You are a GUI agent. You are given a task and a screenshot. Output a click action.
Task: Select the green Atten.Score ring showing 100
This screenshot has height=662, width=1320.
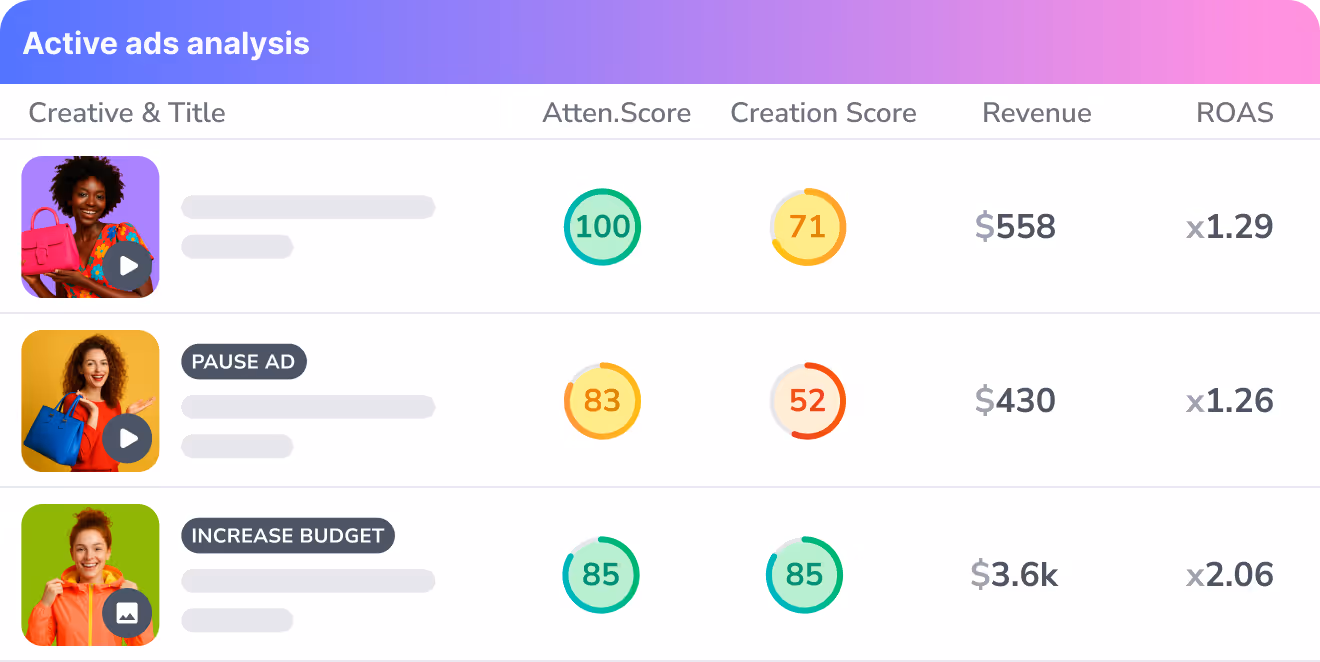click(602, 227)
